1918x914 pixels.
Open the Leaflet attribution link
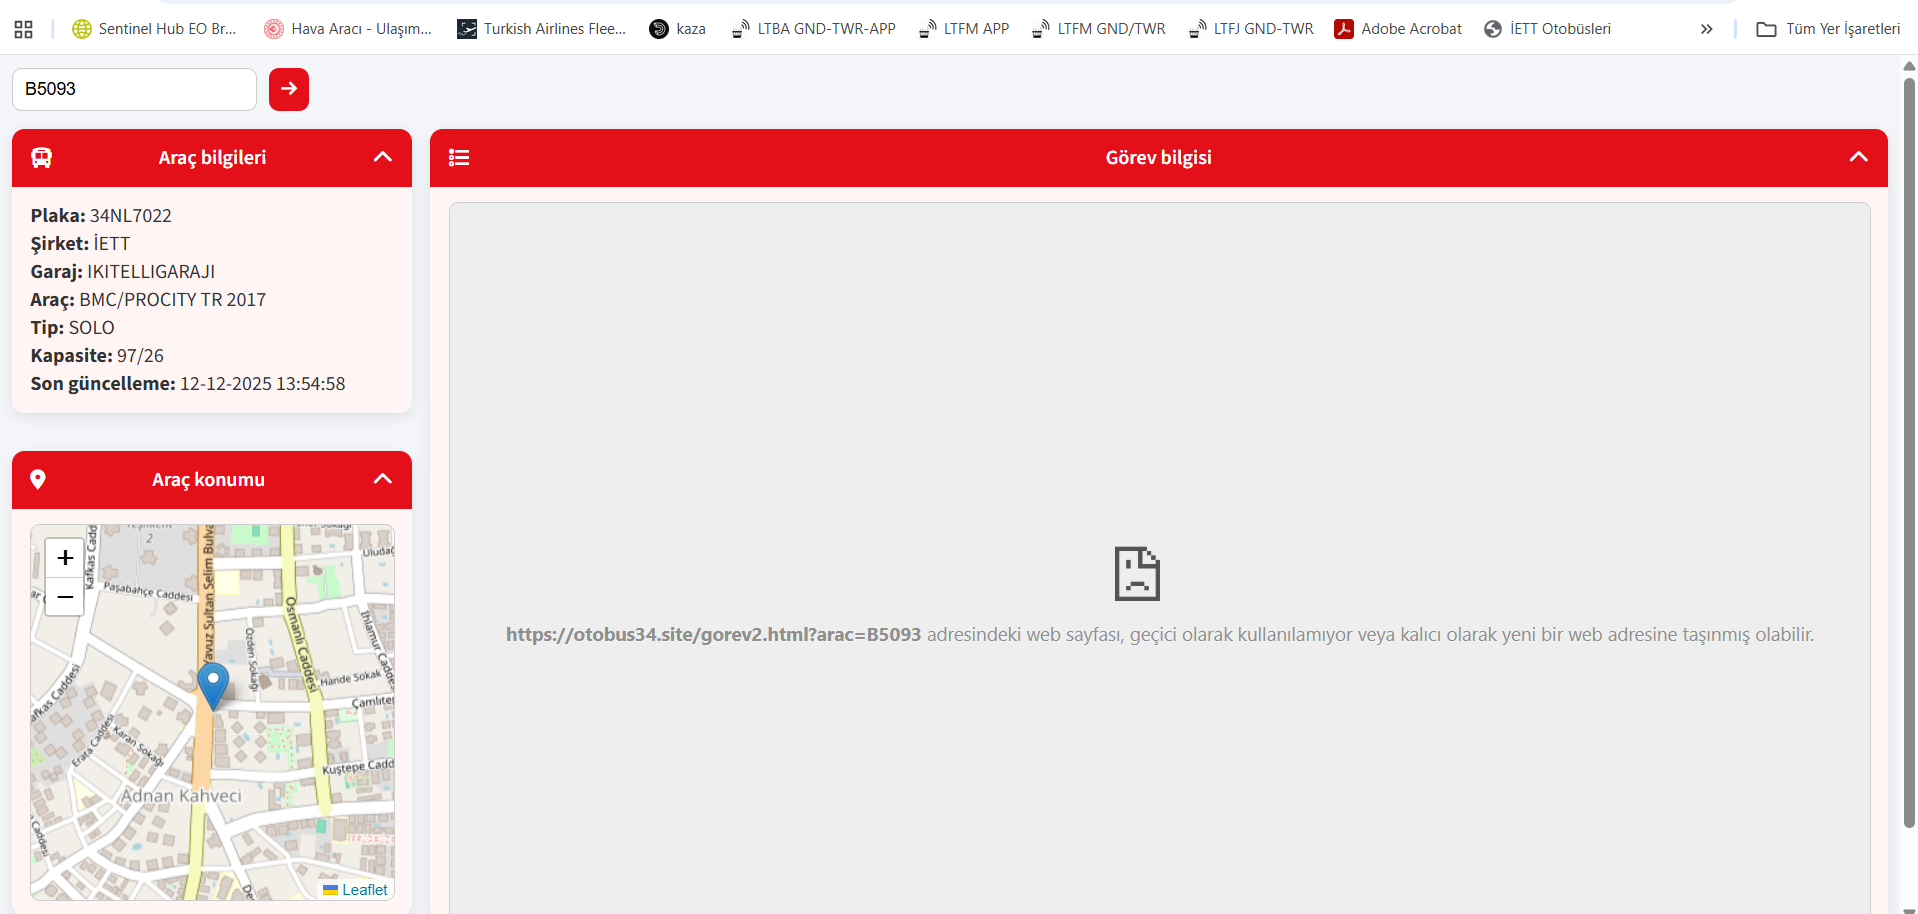click(364, 890)
